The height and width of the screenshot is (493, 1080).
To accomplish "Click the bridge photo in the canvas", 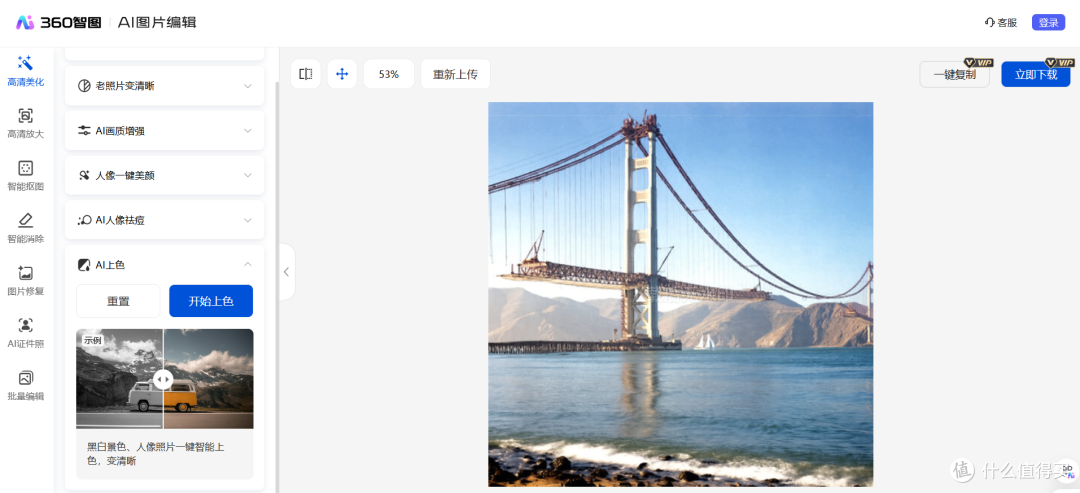I will pos(681,295).
